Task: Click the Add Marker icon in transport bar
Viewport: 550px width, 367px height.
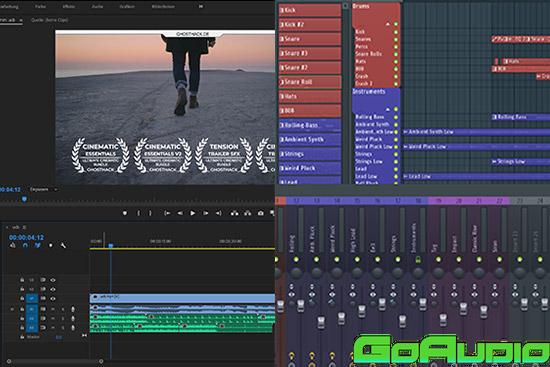Action: [125, 213]
